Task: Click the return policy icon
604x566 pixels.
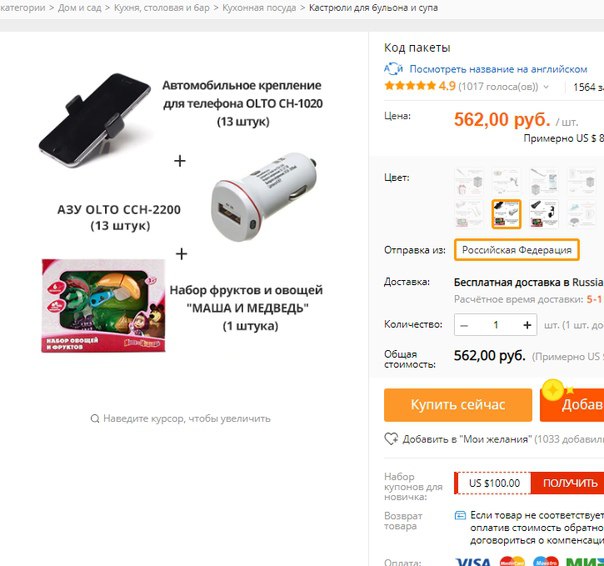Action: coord(460,515)
